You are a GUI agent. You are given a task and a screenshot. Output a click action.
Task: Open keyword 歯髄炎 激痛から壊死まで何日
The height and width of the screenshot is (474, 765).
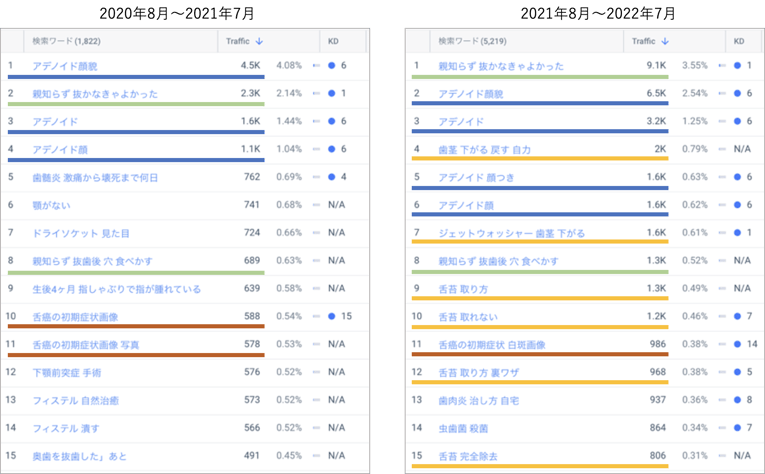tap(95, 178)
